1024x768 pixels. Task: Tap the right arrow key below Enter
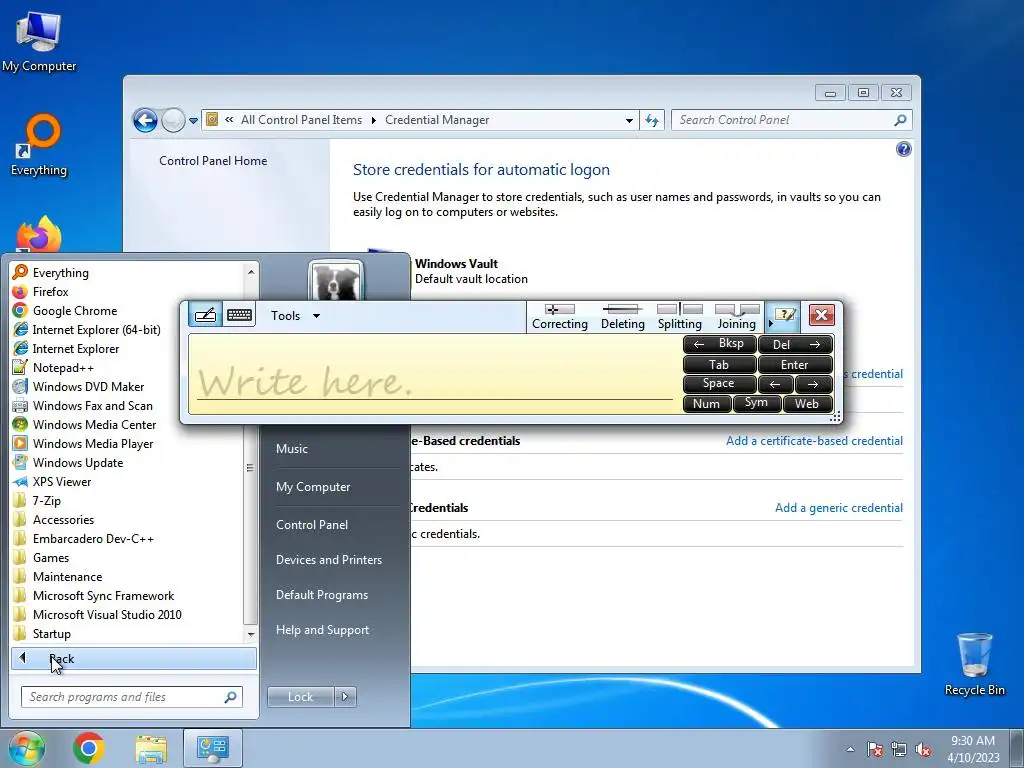[x=814, y=384]
